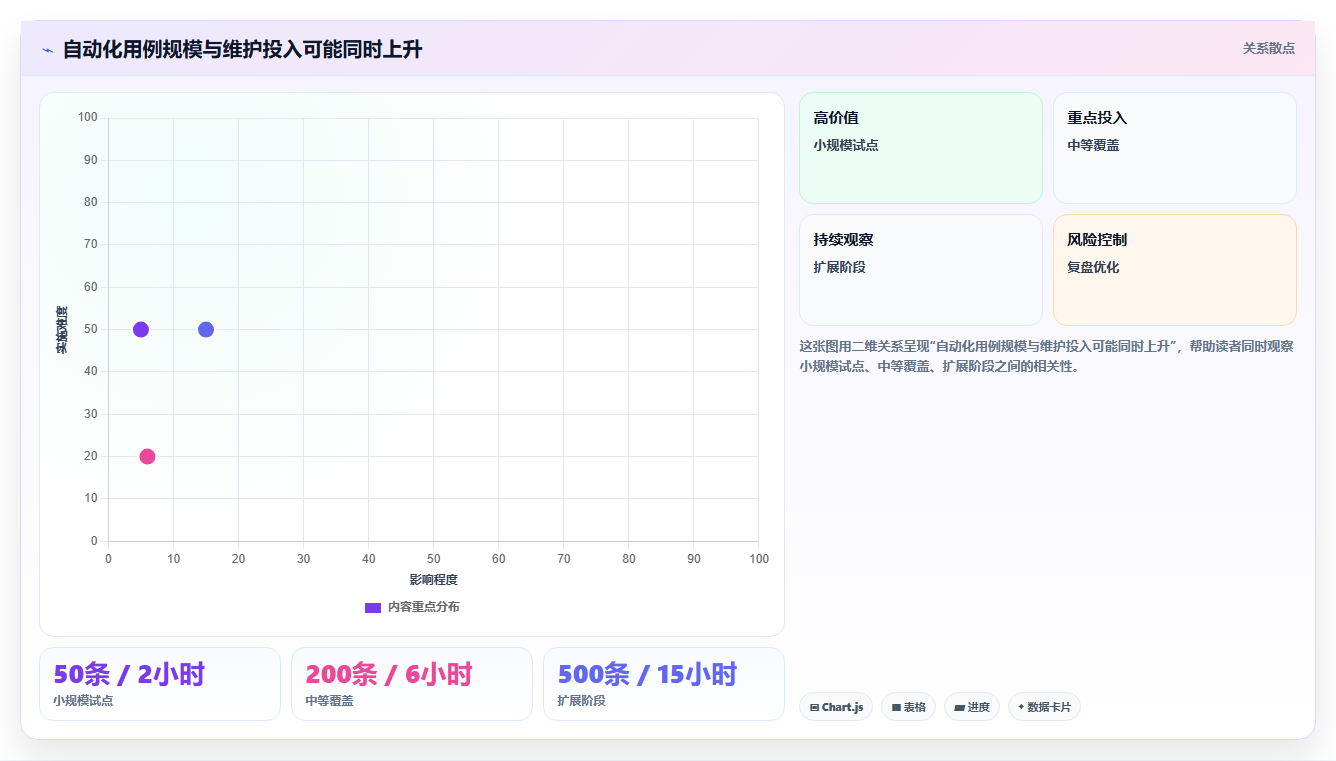The height and width of the screenshot is (761, 1336).
Task: Click the 关系散点 label in header
Action: click(1269, 48)
